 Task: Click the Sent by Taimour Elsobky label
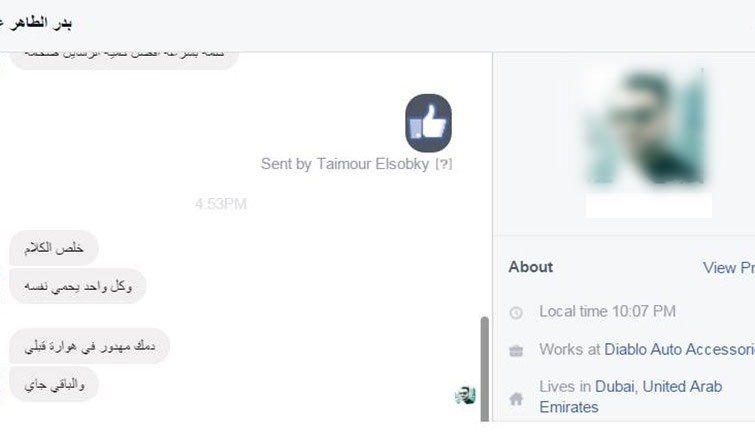(x=345, y=164)
